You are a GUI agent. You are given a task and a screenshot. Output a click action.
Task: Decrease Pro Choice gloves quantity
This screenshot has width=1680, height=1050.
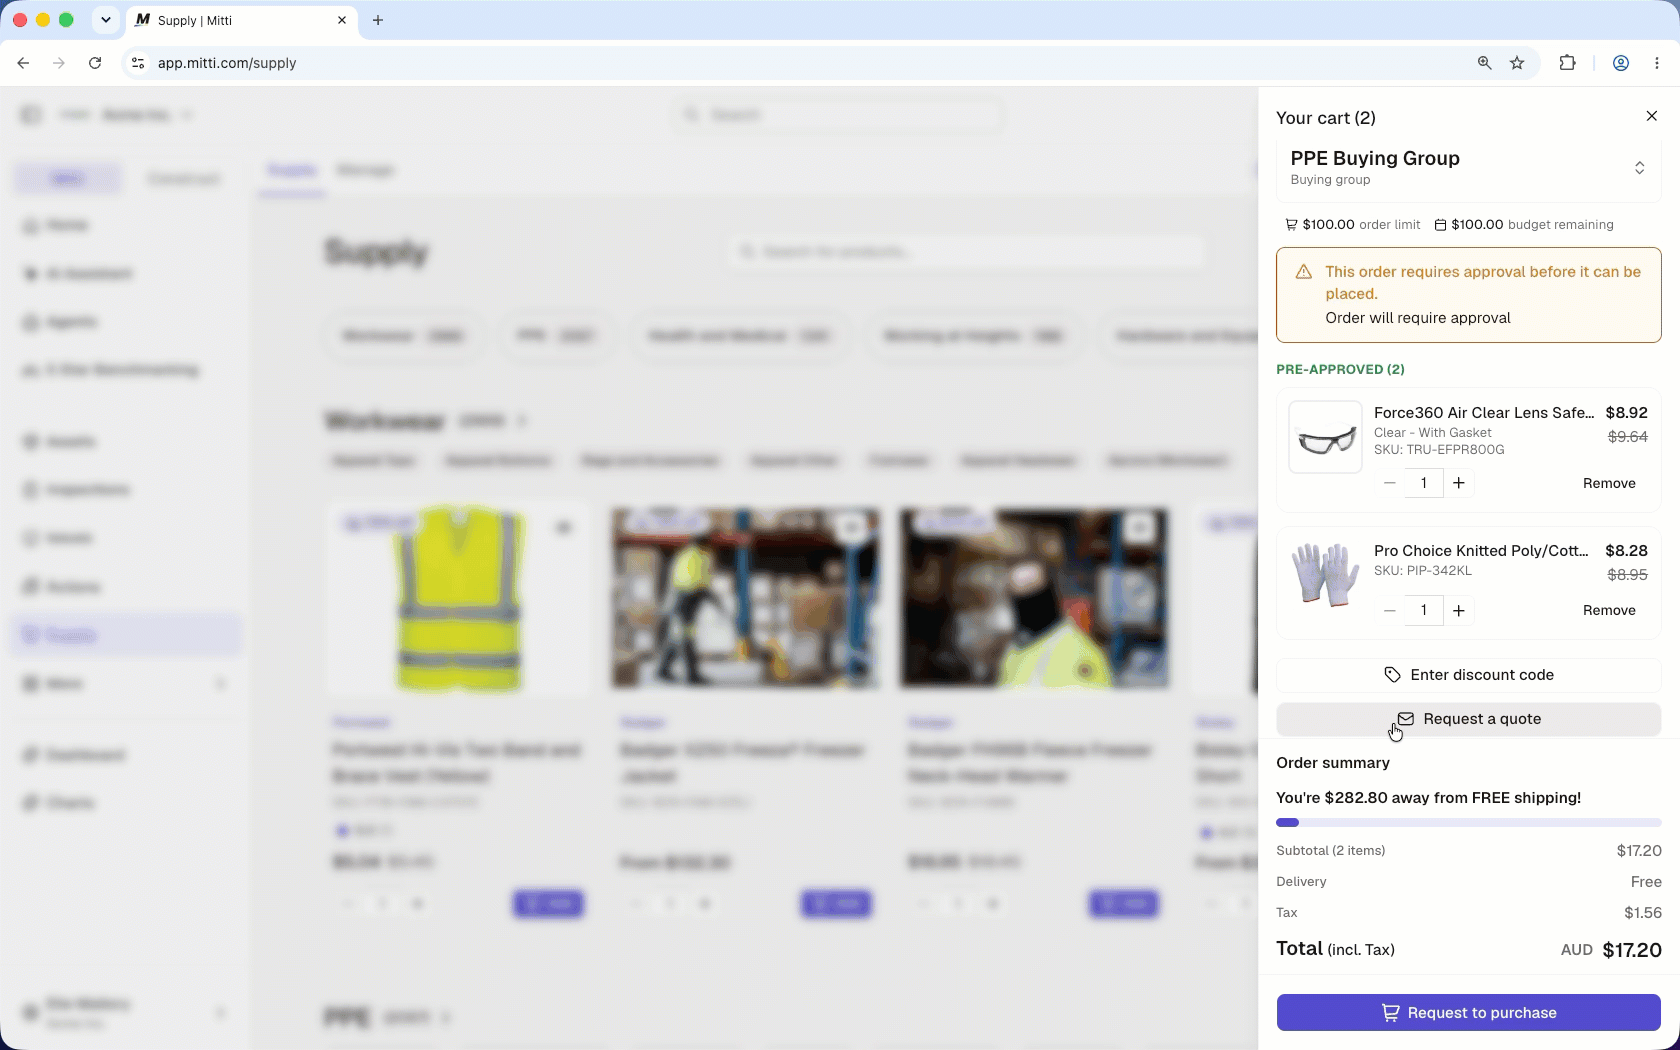(x=1389, y=610)
